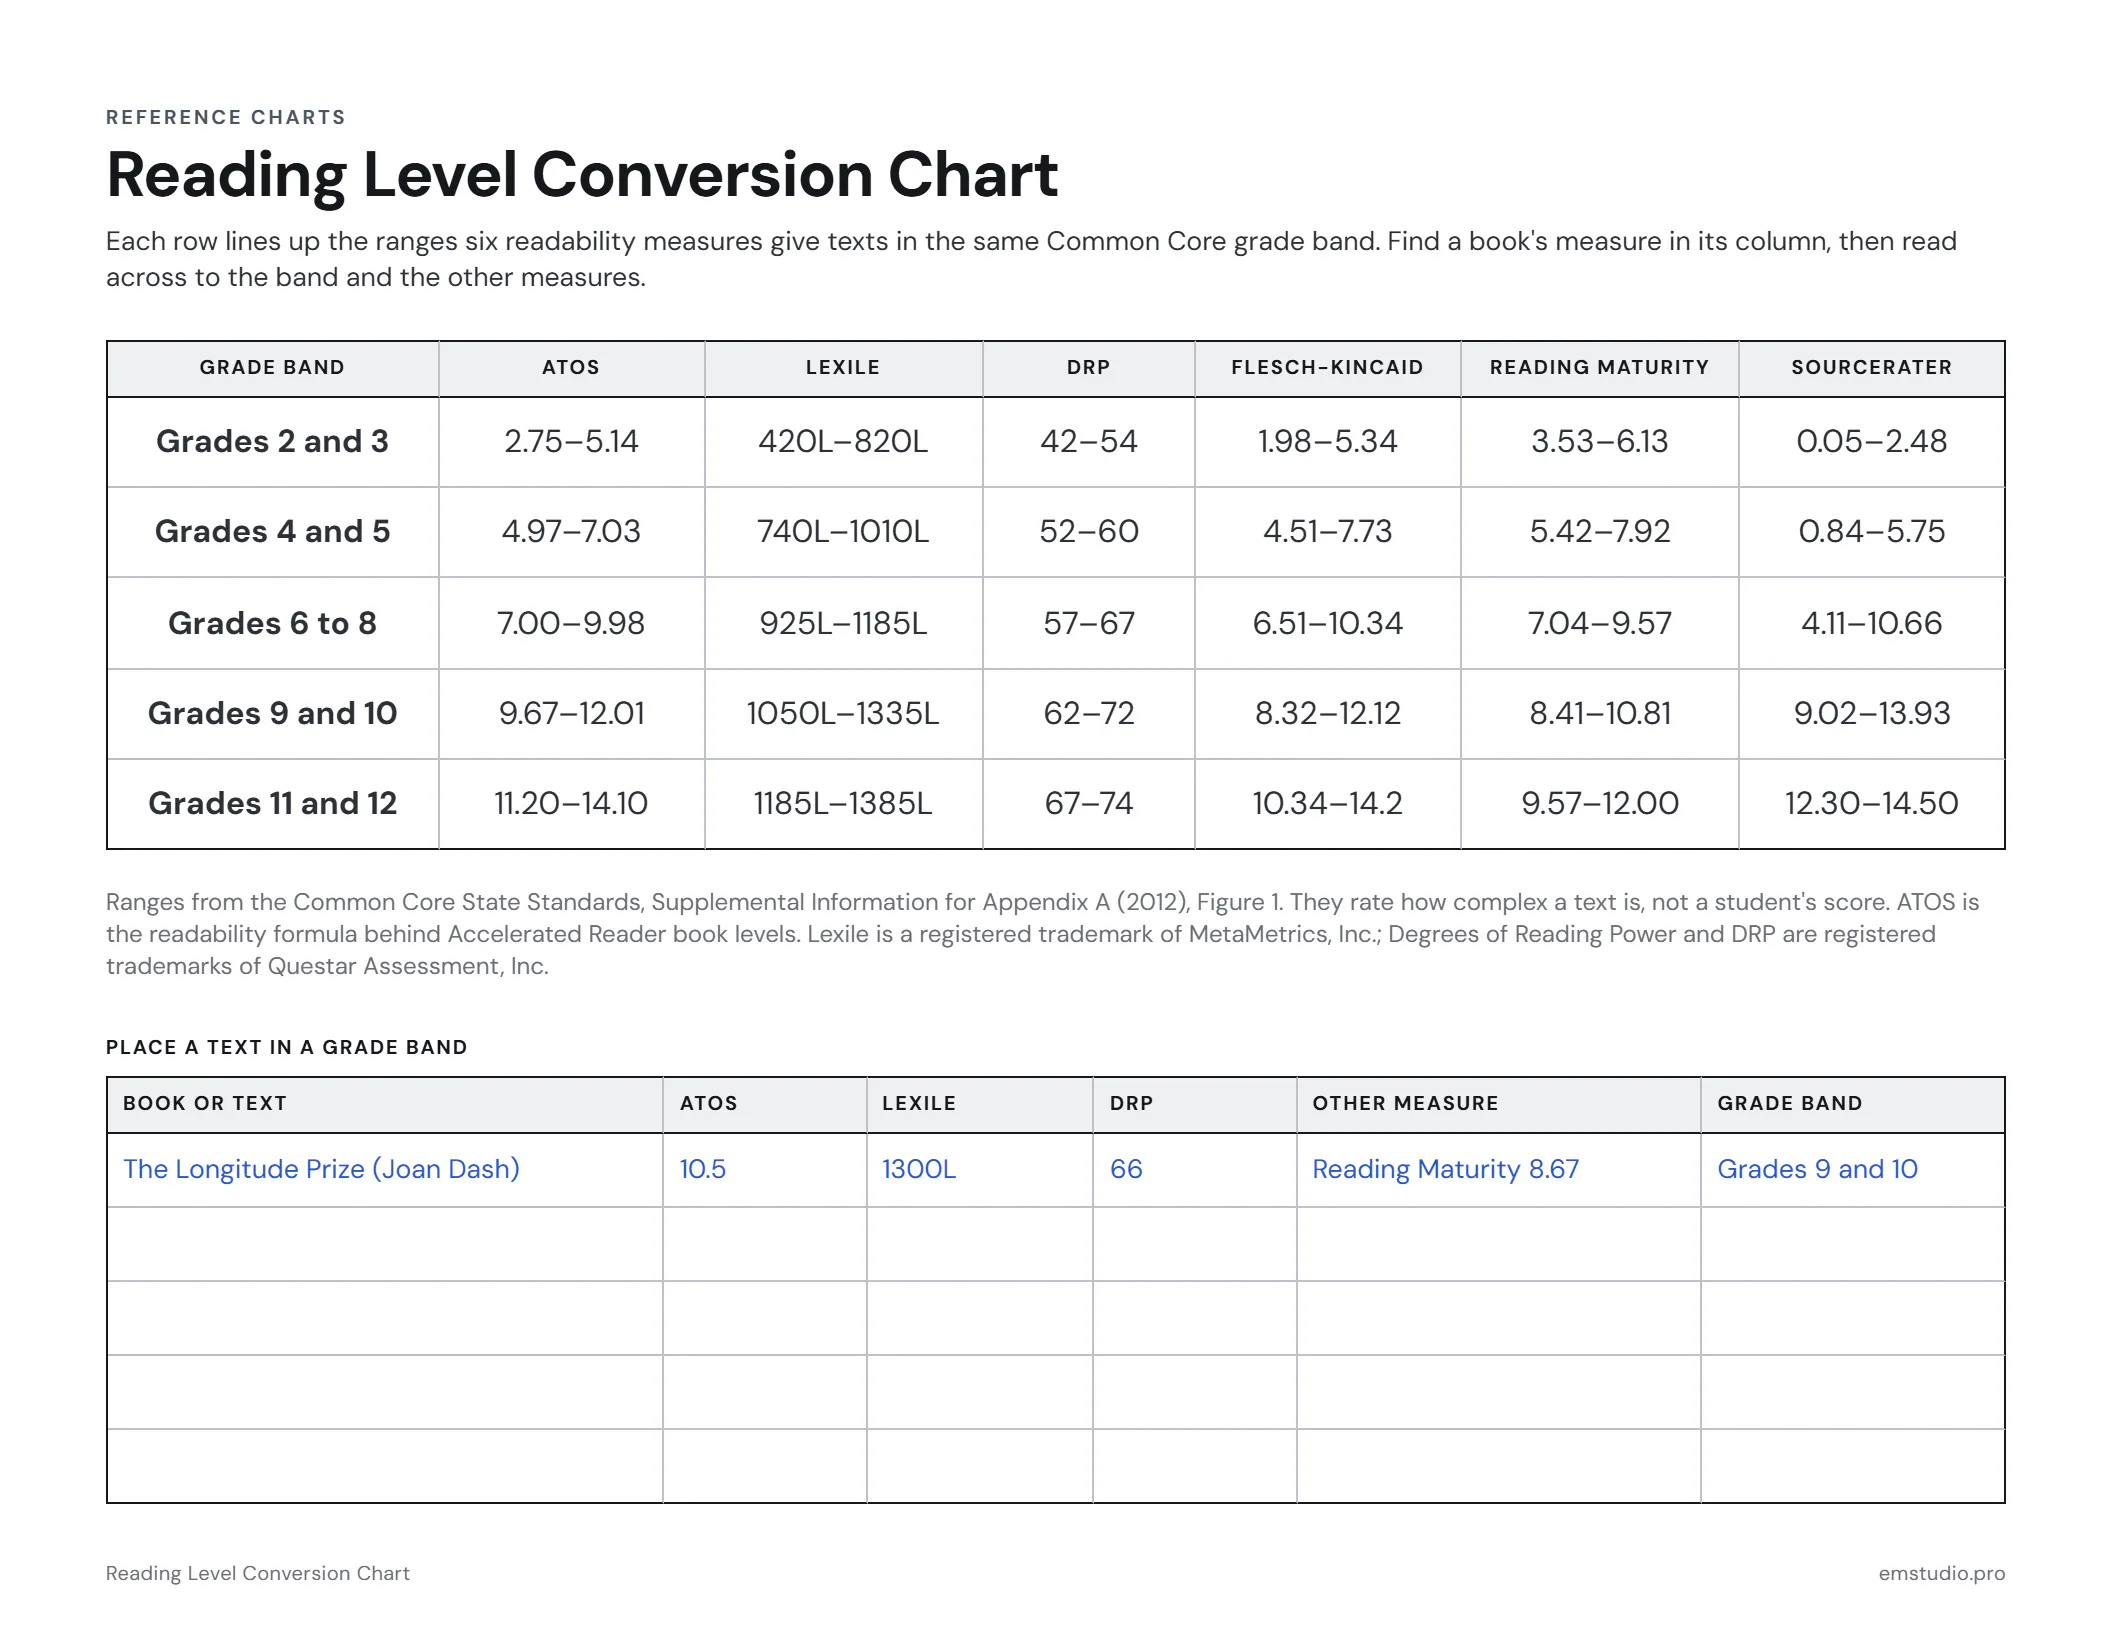2112x1632 pixels.
Task: Click the 'Reading Maturity 8.67' entry
Action: tap(1445, 1169)
